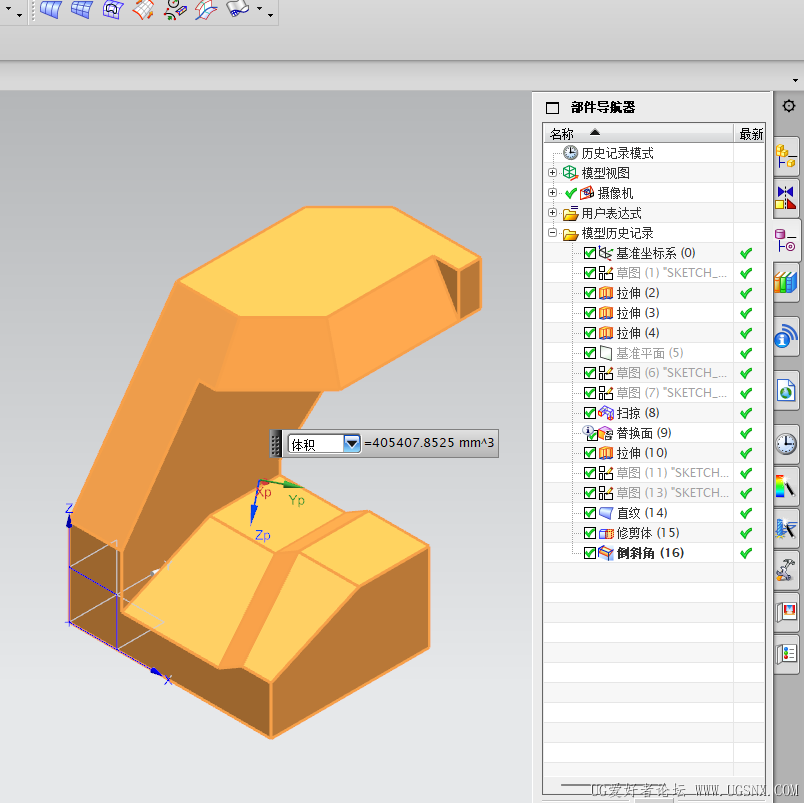
Task: Expand the 模型视图 tree node
Action: pyautogui.click(x=552, y=173)
